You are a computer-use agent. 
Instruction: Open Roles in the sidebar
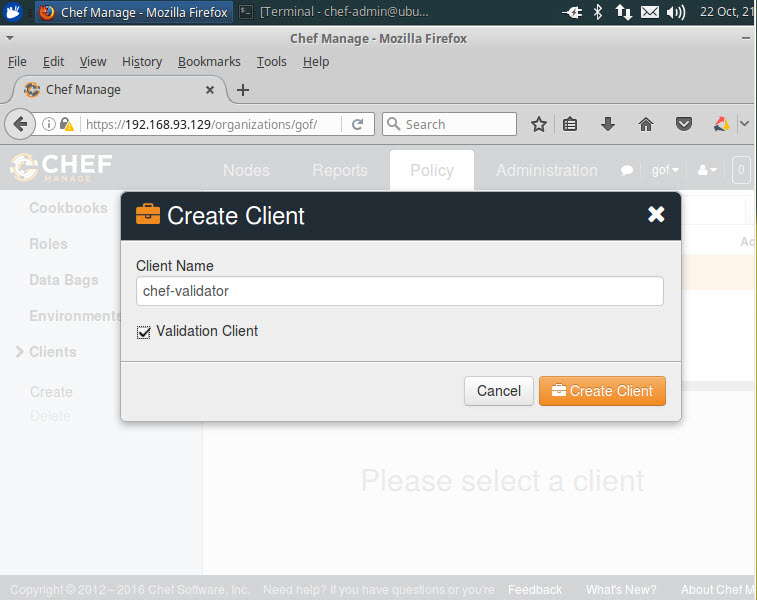tap(48, 244)
